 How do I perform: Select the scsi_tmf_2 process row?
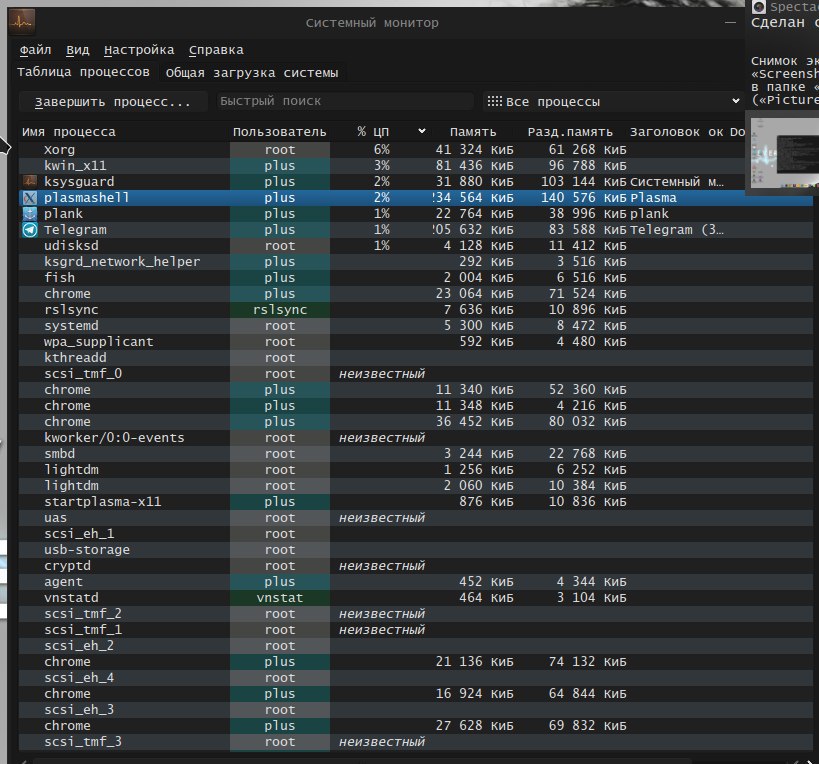415,614
